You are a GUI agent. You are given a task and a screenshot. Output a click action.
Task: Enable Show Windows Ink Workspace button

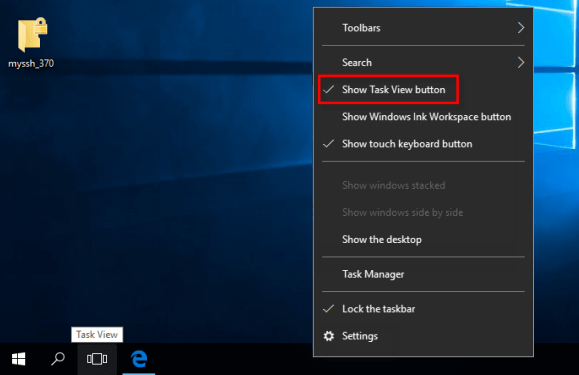pos(423,117)
